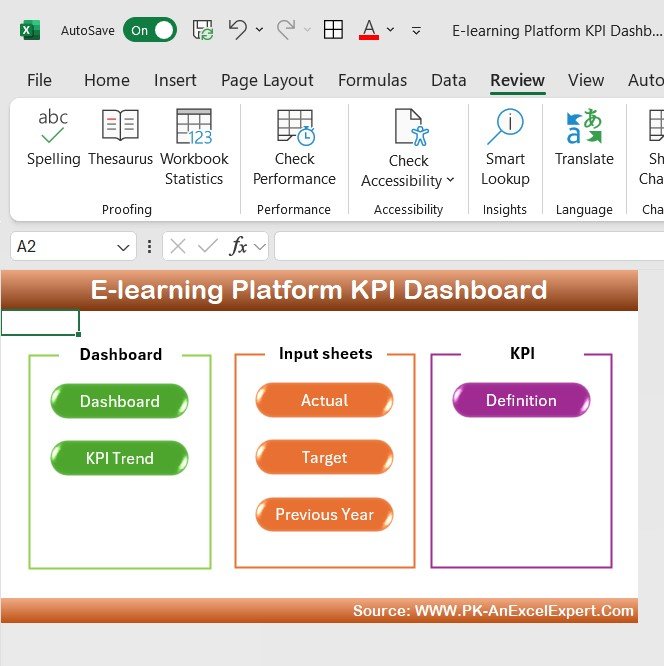Open the Undo history dropdown arrow
The height and width of the screenshot is (666, 664).
[259, 30]
